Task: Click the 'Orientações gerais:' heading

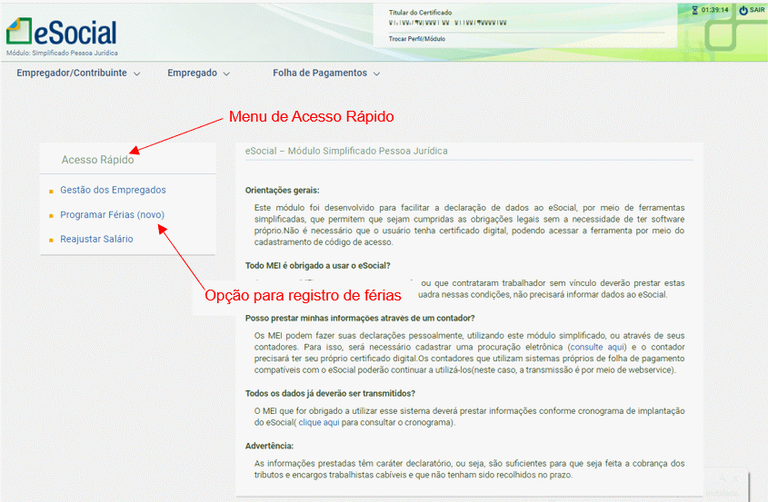Action: pyautogui.click(x=282, y=191)
